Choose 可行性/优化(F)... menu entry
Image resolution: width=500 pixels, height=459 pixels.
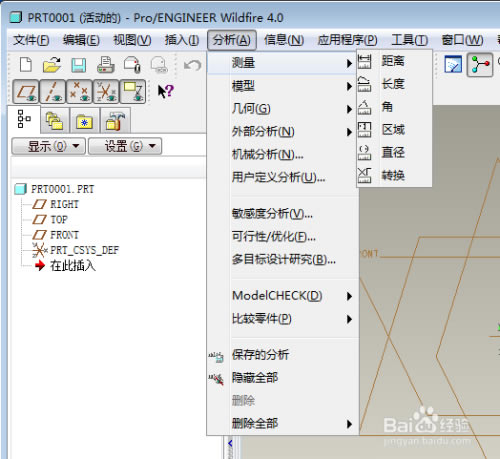tap(282, 236)
